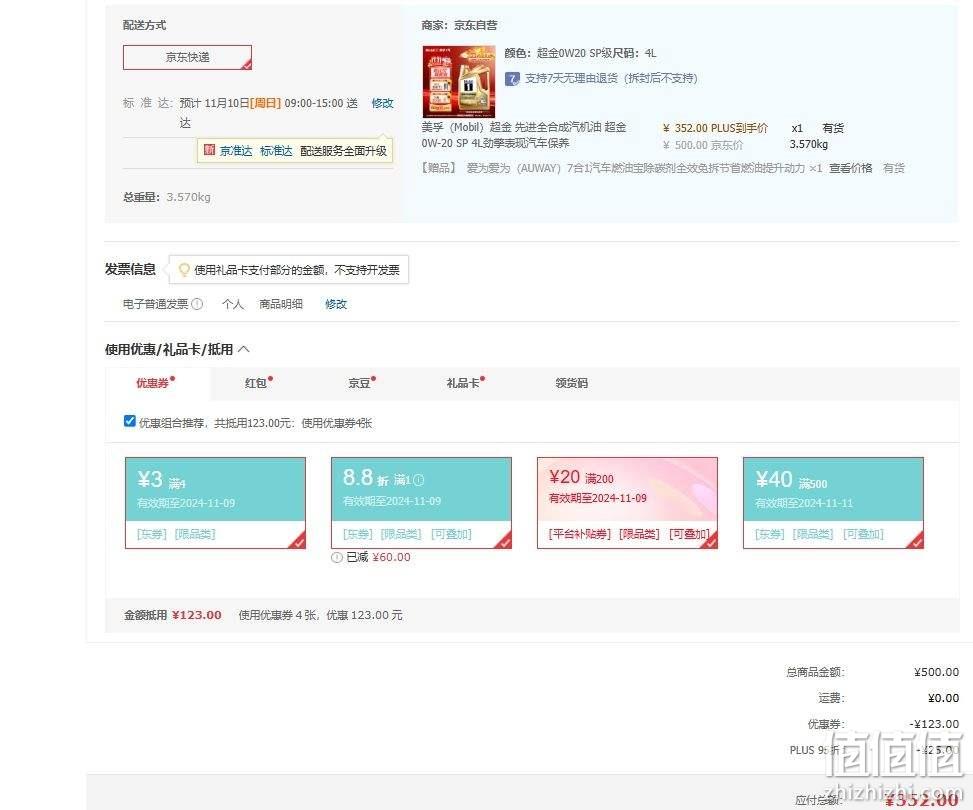Viewport: 973px width, 810px height.
Task: Click the ¥ 500.00 京东价 original price
Action: tap(702, 145)
